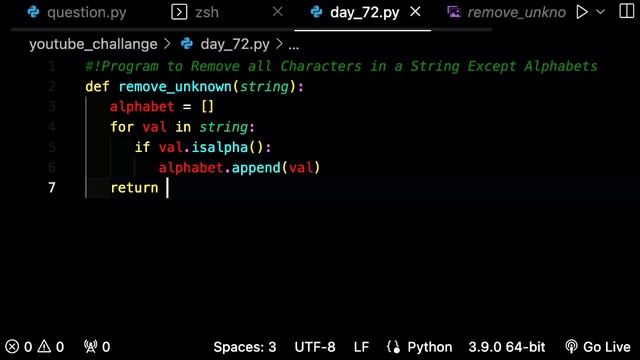The image size is (640, 360).
Task: Click the Python icon on question.py tab
Action: tap(33, 12)
